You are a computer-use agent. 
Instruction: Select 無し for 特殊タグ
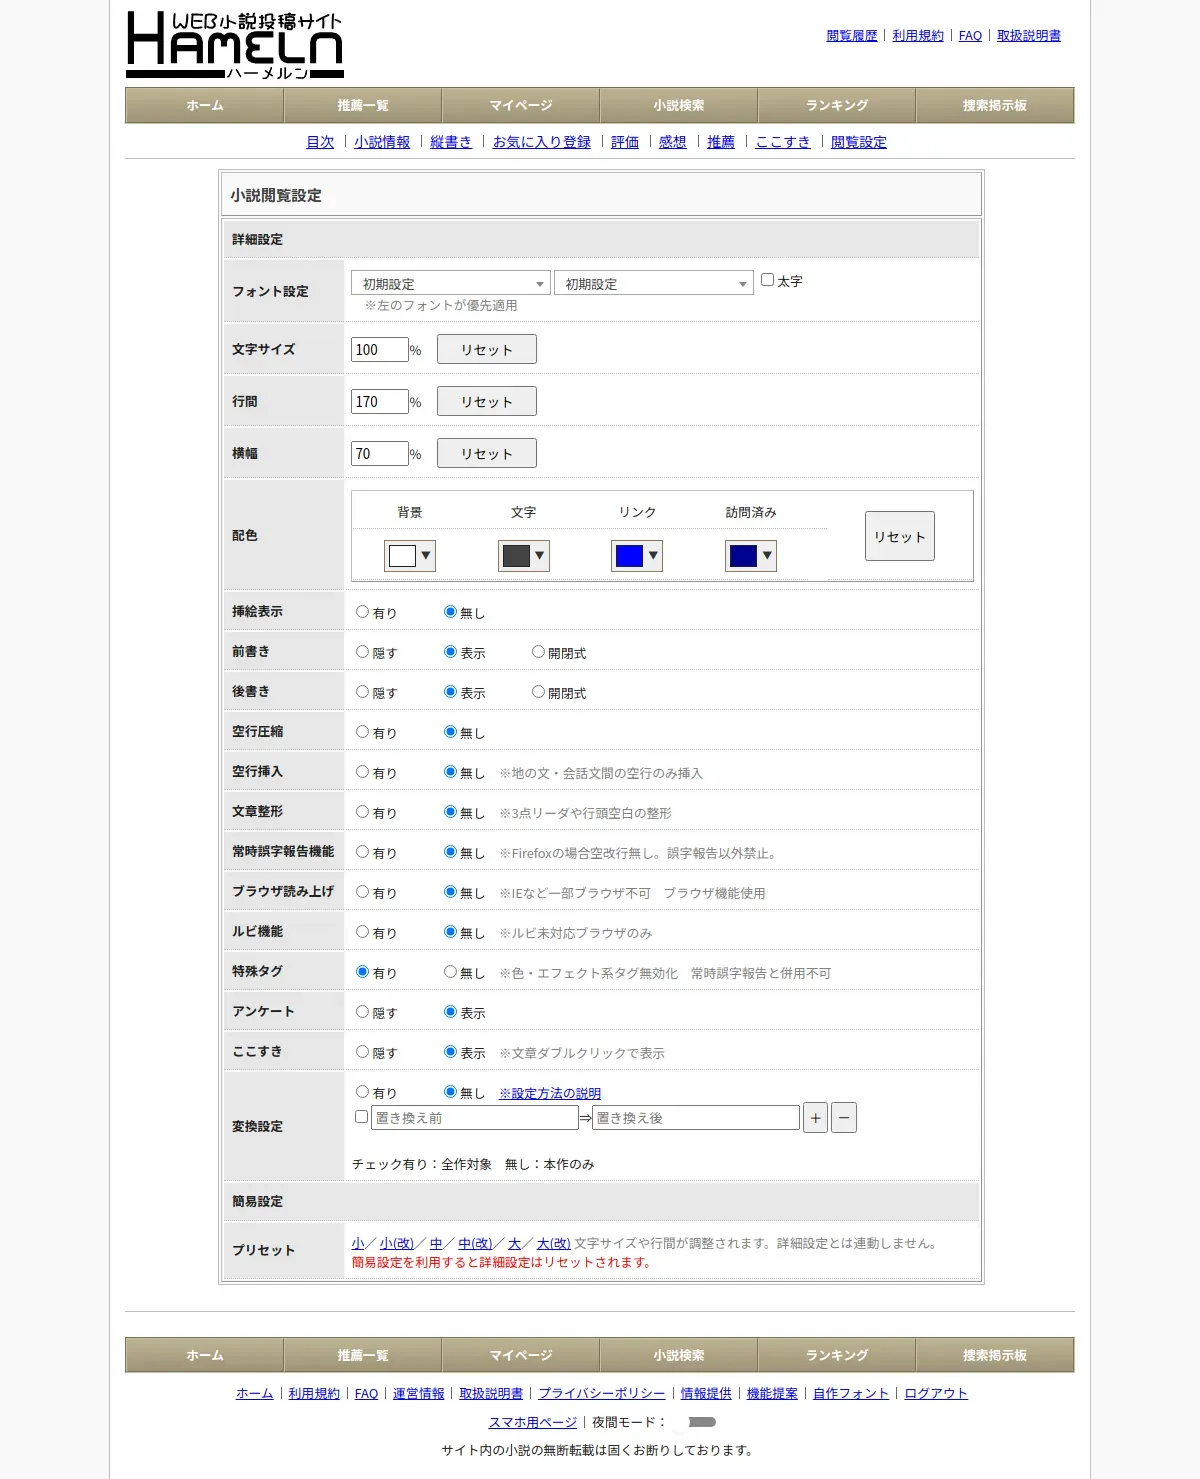(x=451, y=972)
